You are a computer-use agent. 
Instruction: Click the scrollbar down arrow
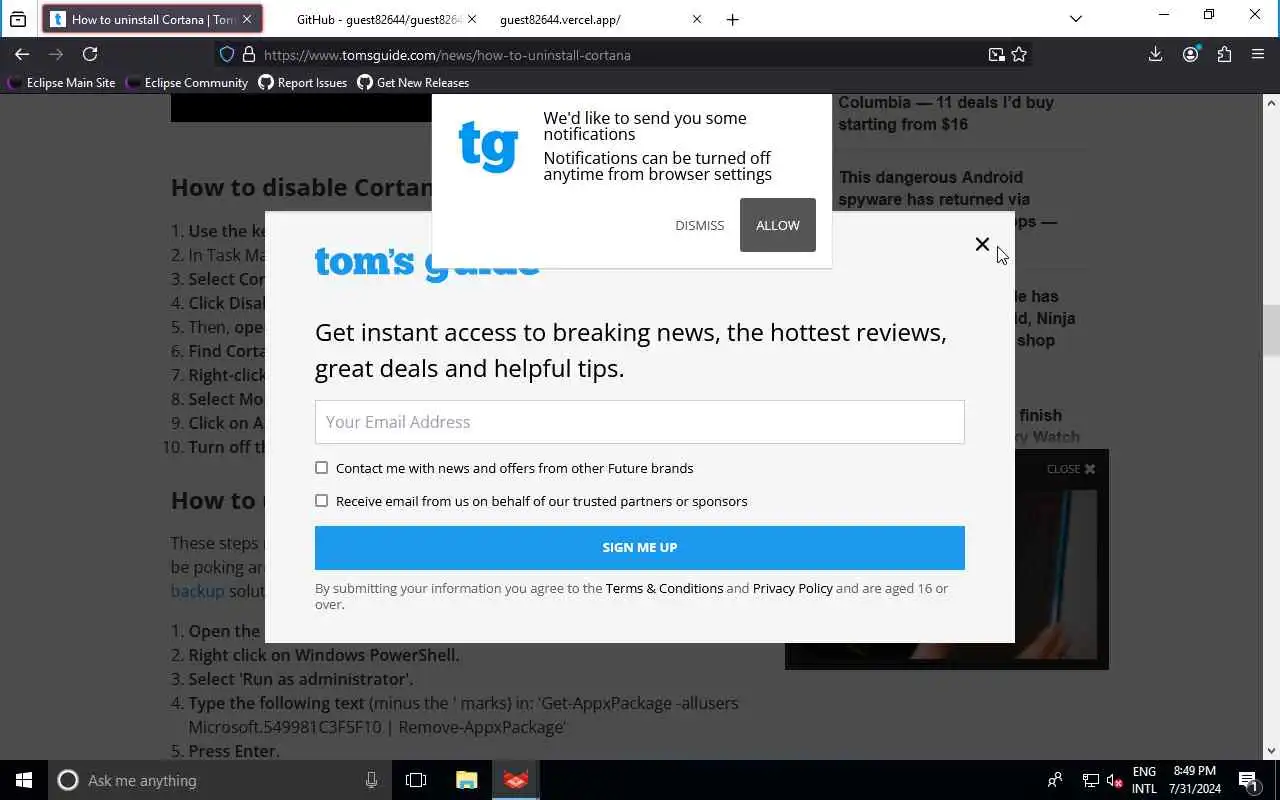tap(1271, 751)
